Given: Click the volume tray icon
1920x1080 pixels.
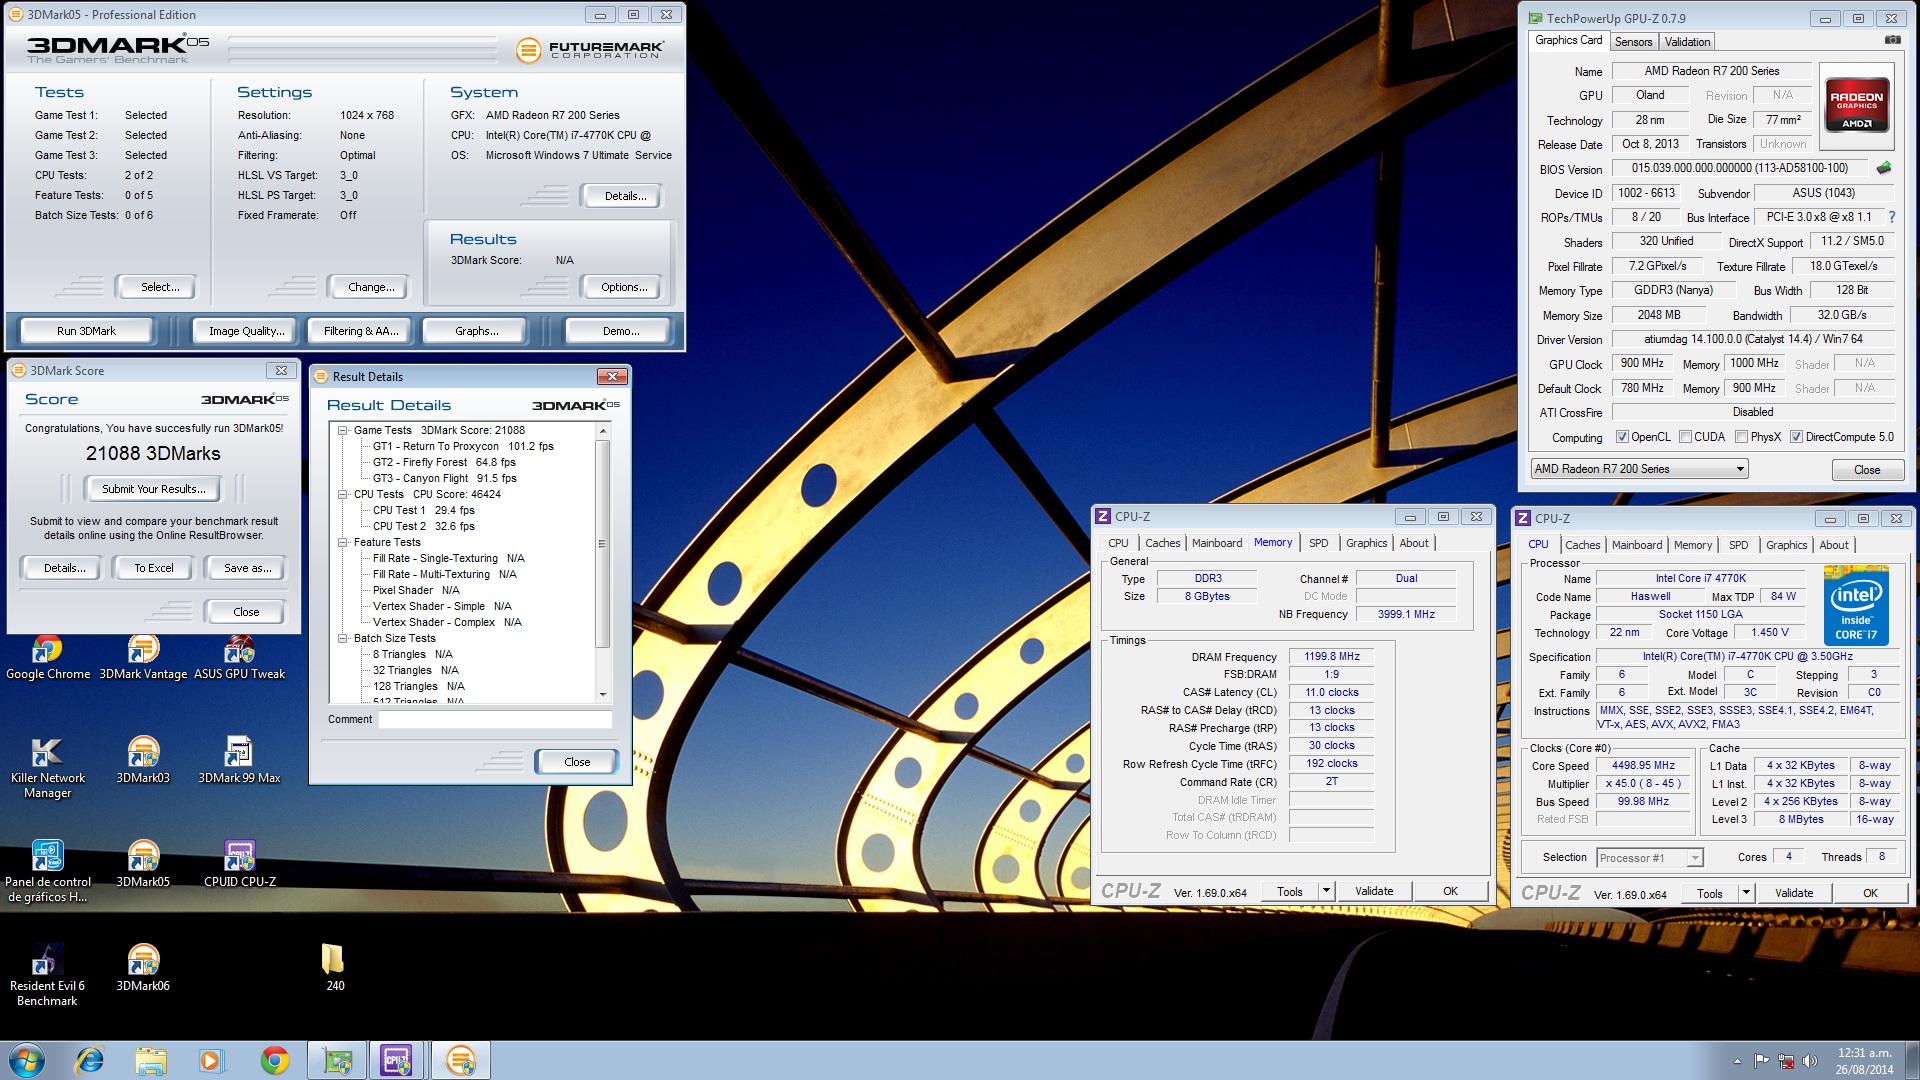Looking at the screenshot, I should [1809, 1061].
